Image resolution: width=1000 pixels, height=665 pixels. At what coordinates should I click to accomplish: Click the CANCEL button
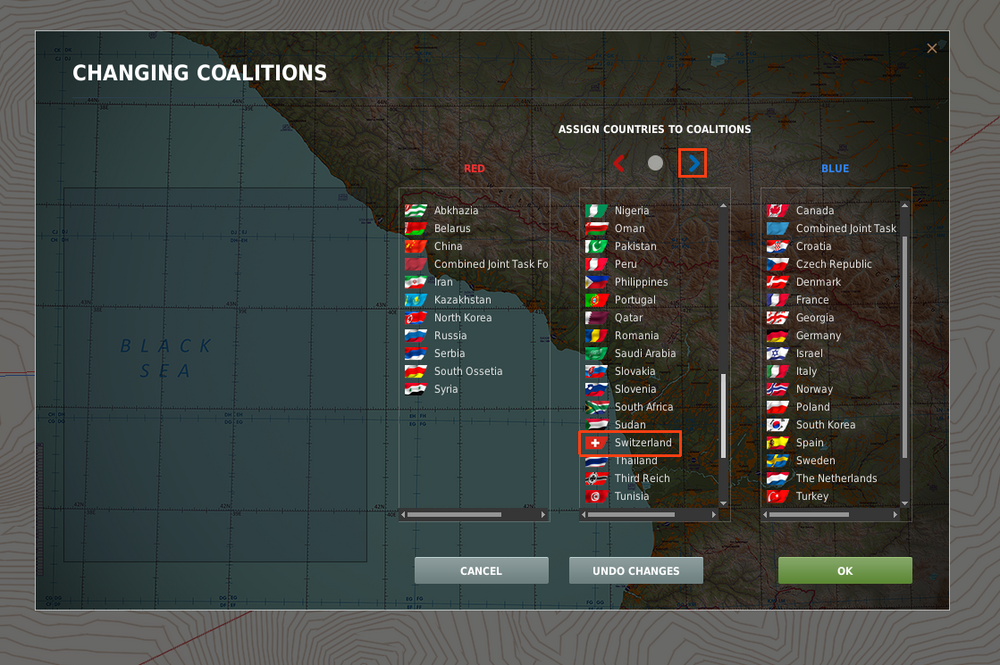pyautogui.click(x=481, y=571)
